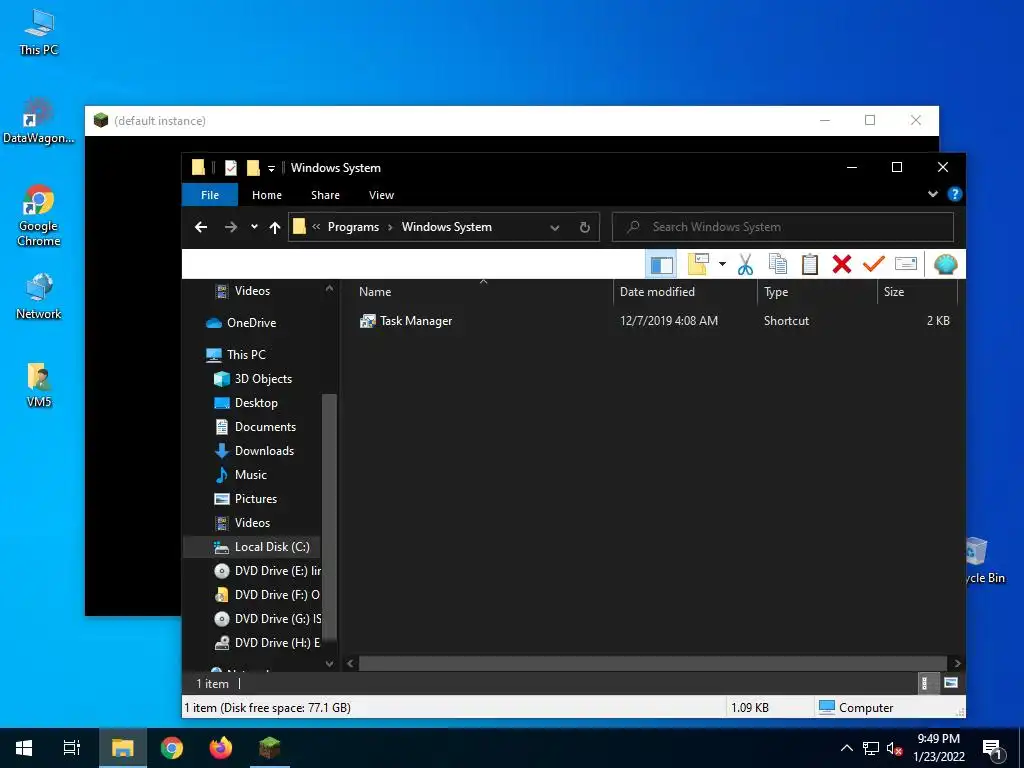Click the orange checkmark properties icon
Viewport: 1024px width, 768px height.
click(x=874, y=264)
